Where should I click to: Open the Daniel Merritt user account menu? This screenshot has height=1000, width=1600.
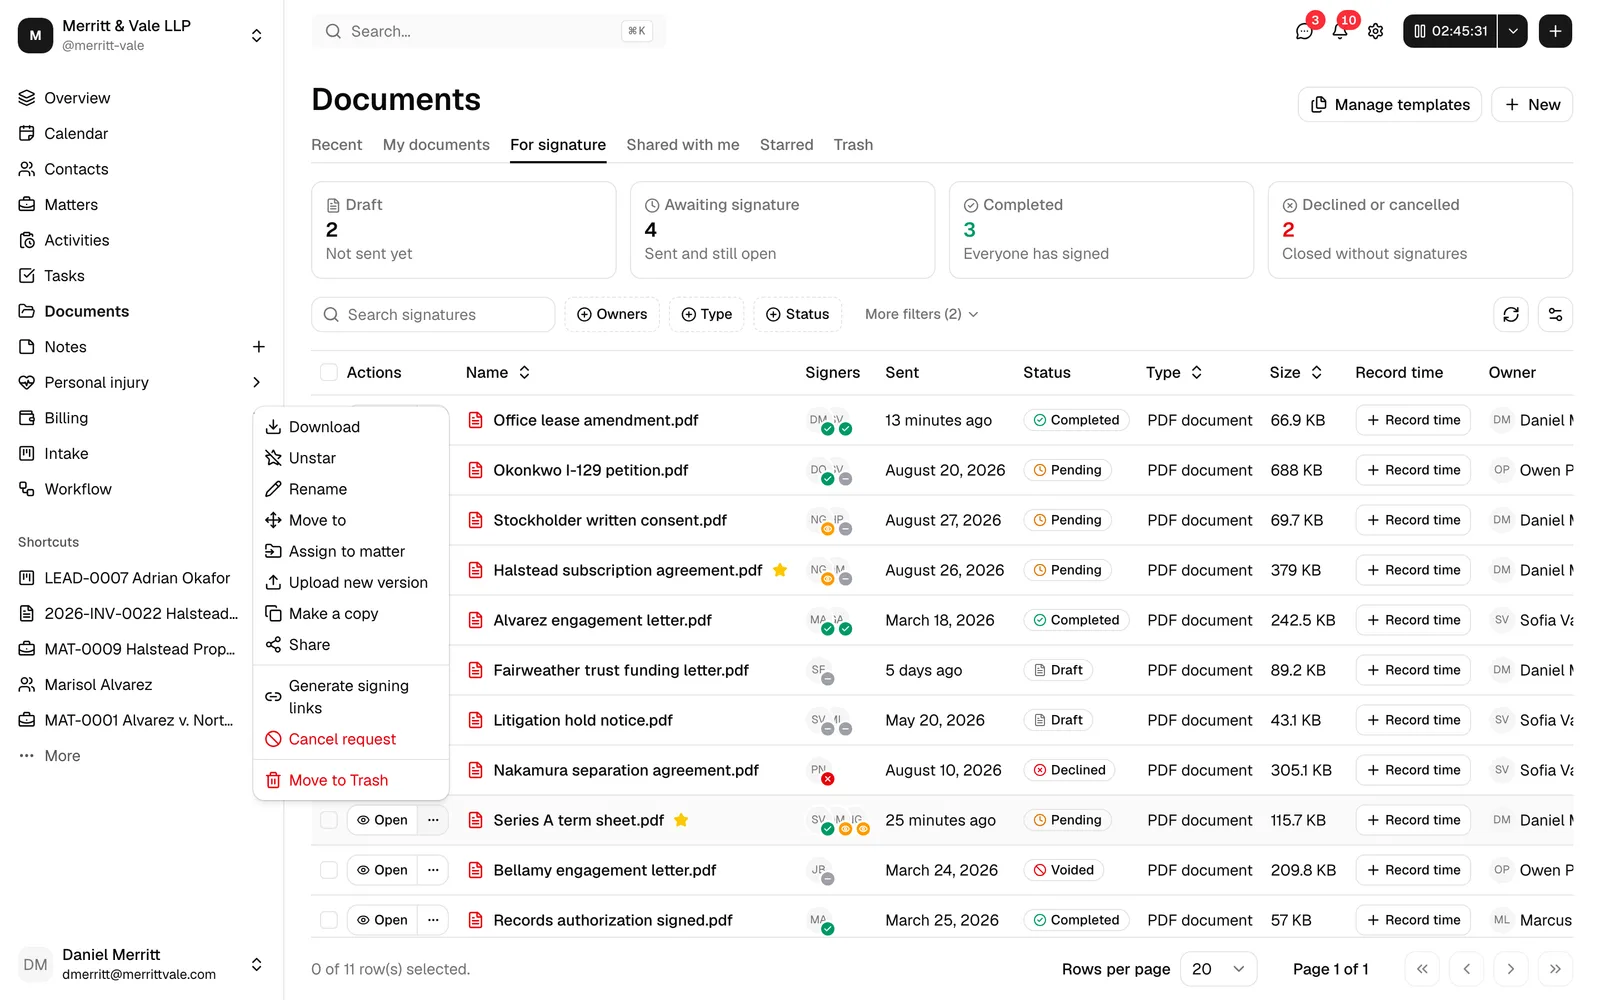(142, 964)
